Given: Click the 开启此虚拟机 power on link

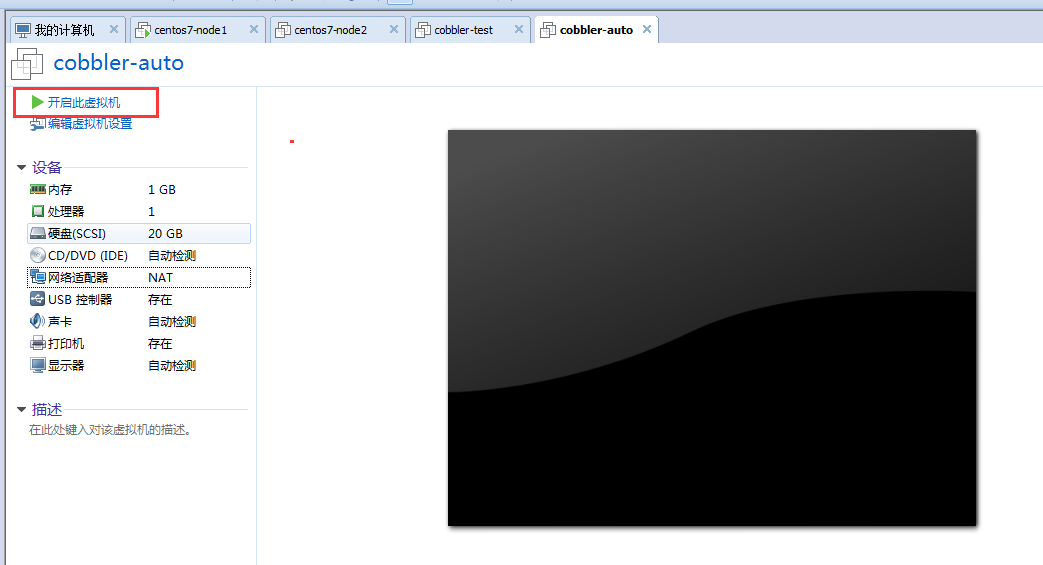Looking at the screenshot, I should (84, 102).
